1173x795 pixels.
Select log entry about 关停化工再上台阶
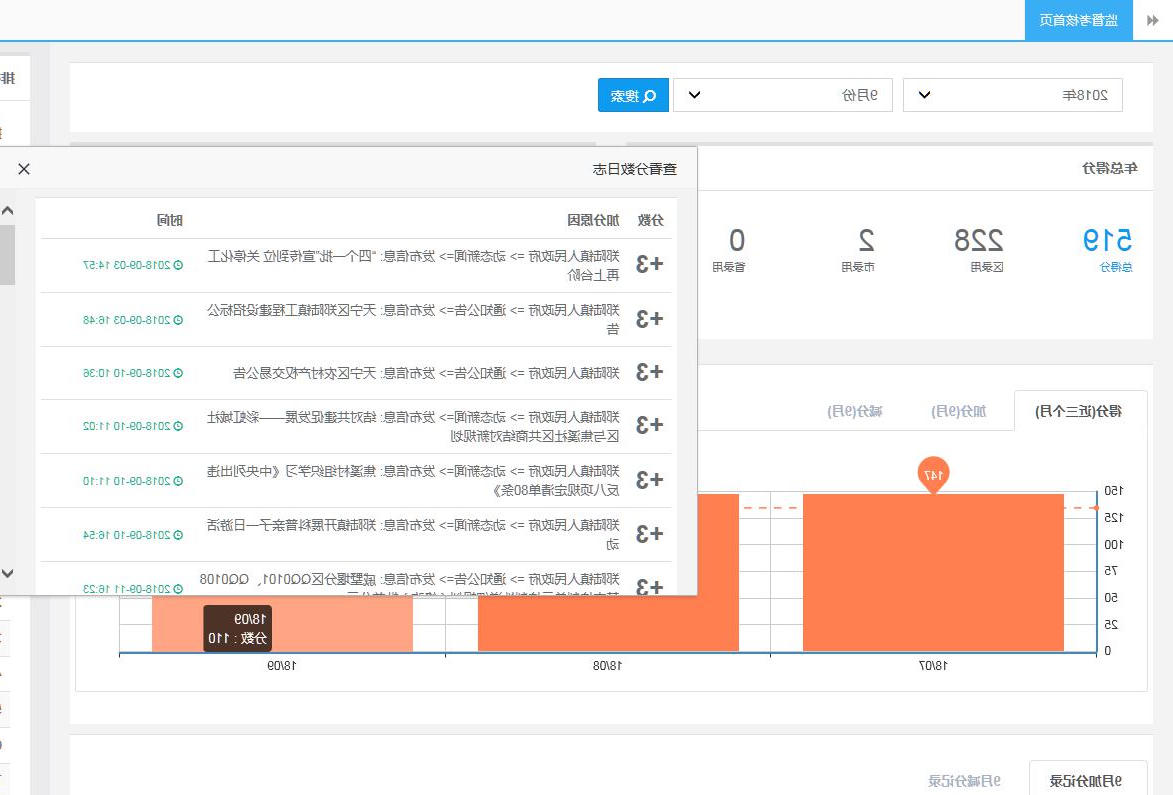356,265
